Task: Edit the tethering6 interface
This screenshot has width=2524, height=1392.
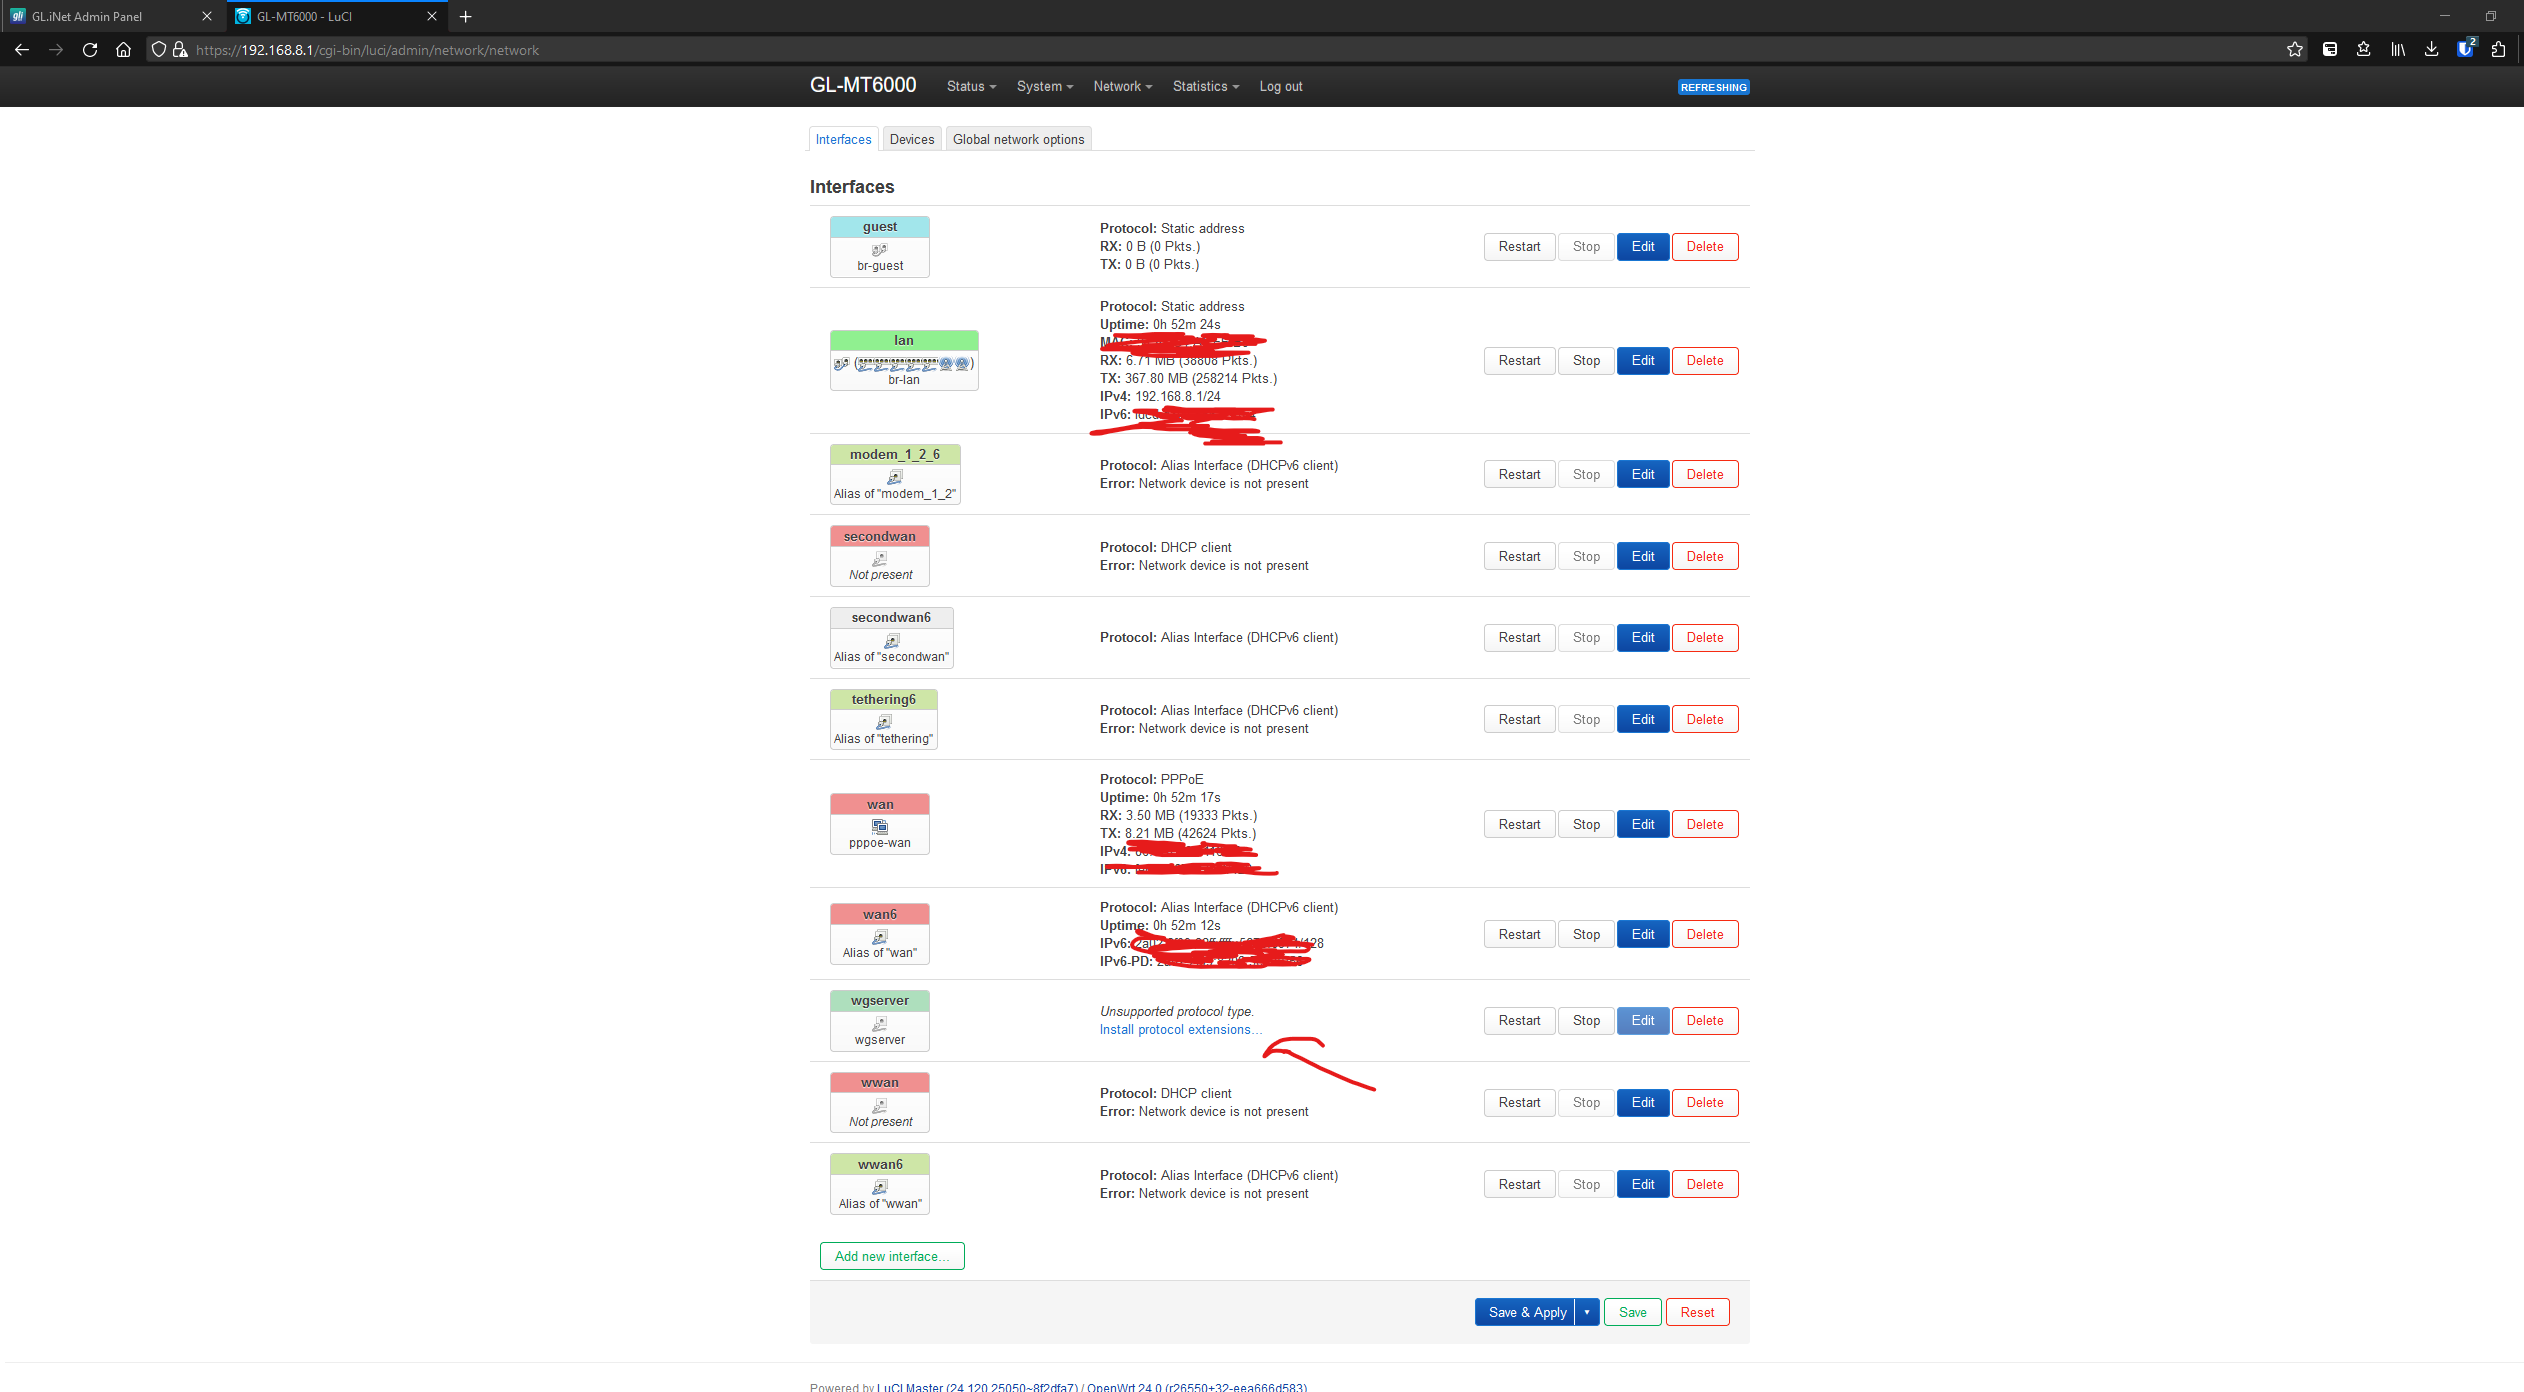Action: coord(1643,719)
